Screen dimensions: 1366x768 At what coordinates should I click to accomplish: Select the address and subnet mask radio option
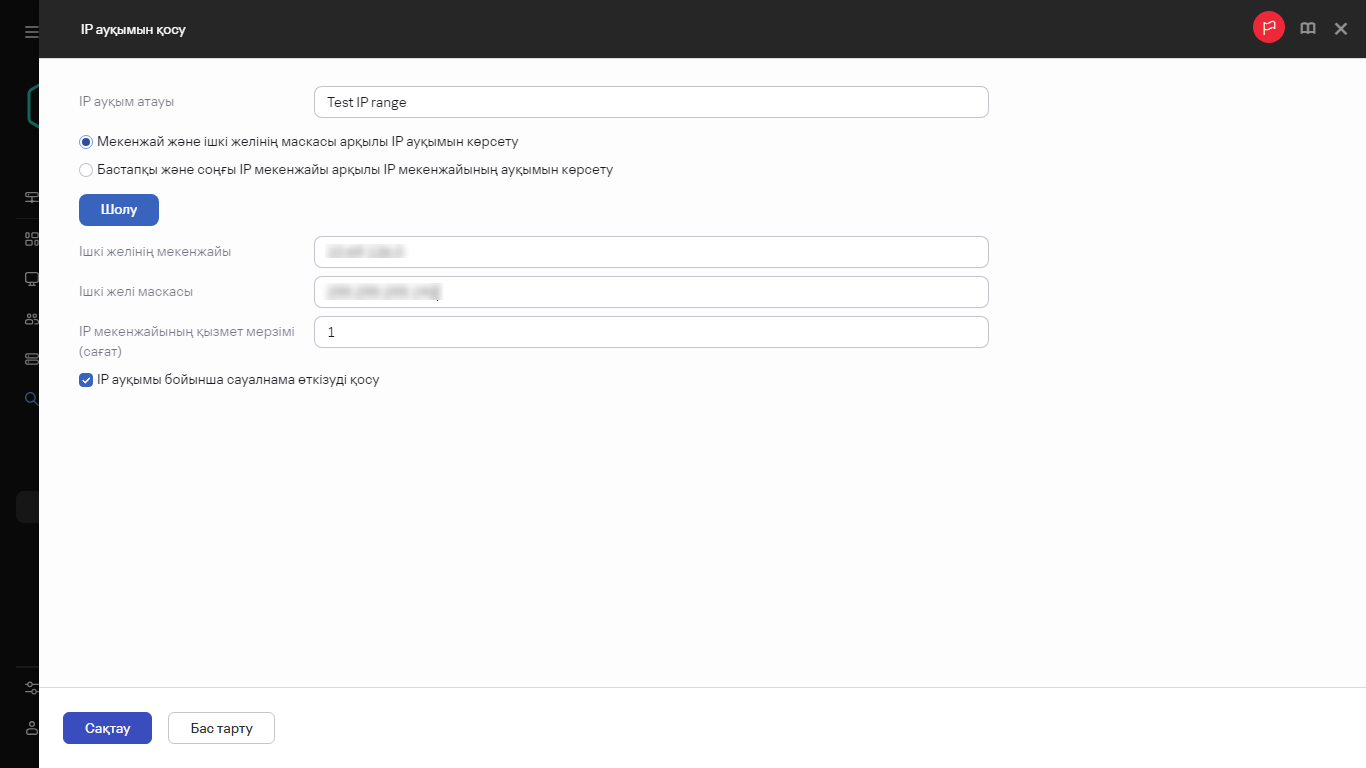tap(86, 142)
